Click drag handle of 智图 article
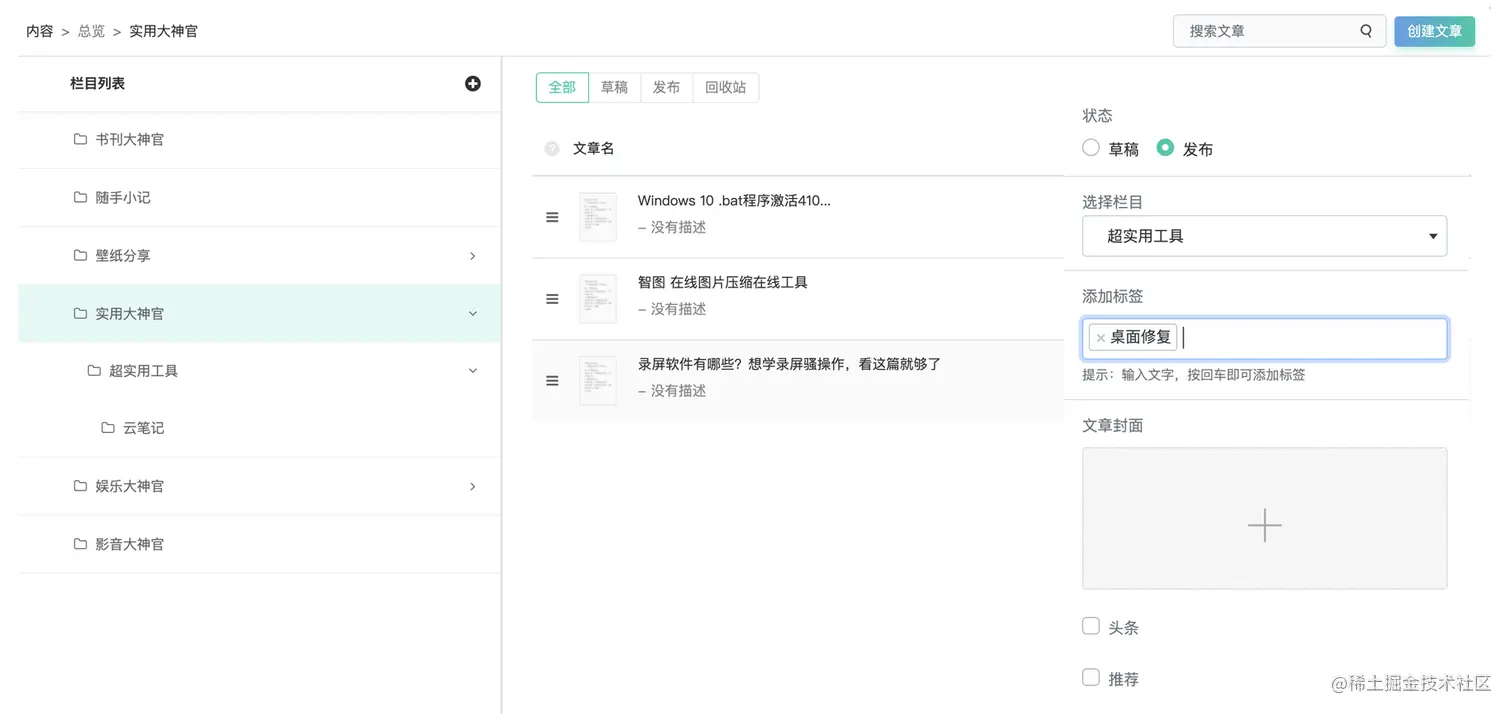 coord(552,299)
